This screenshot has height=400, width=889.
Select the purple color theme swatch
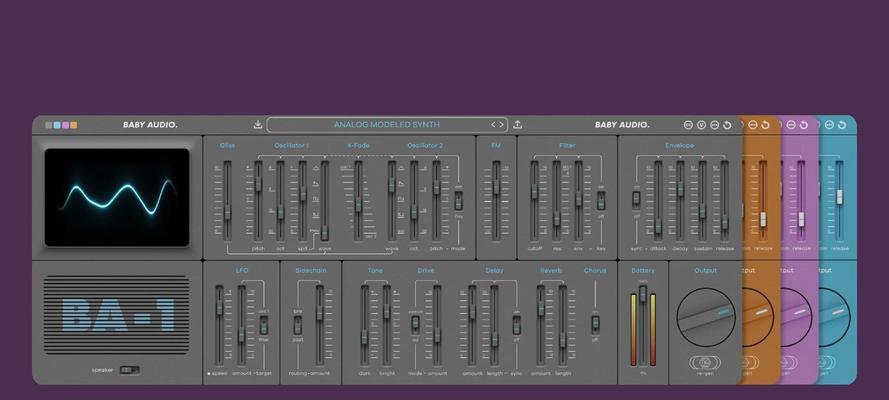65,125
